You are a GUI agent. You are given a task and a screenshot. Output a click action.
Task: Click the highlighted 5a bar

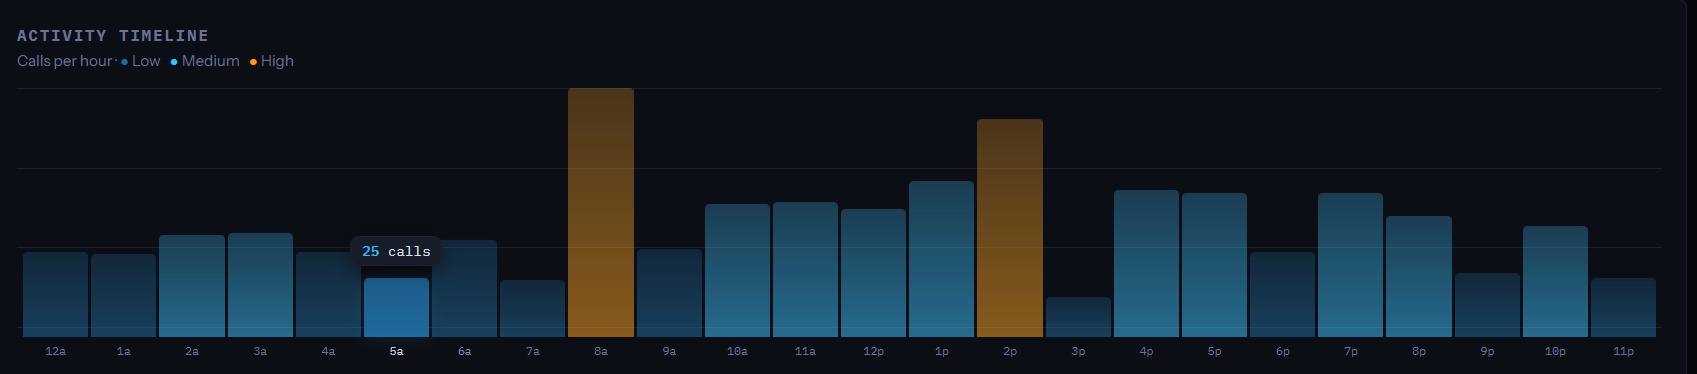396,307
